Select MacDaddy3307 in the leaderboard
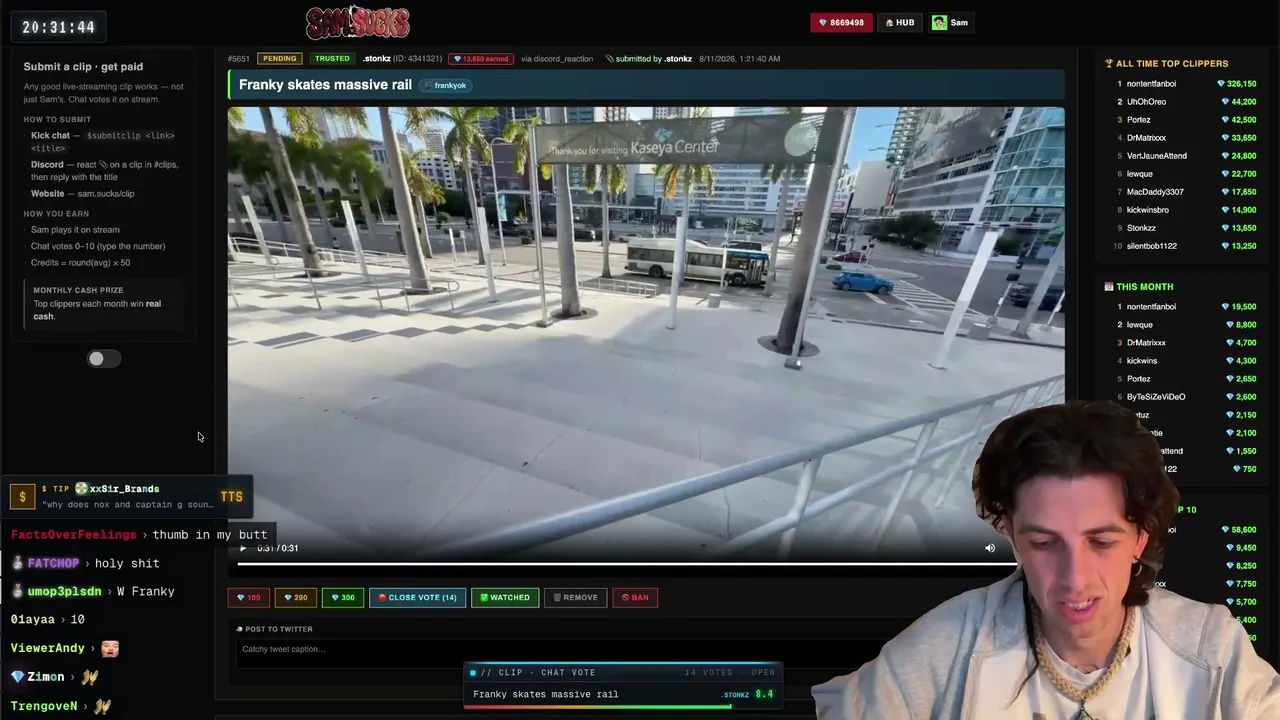 click(x=1155, y=192)
